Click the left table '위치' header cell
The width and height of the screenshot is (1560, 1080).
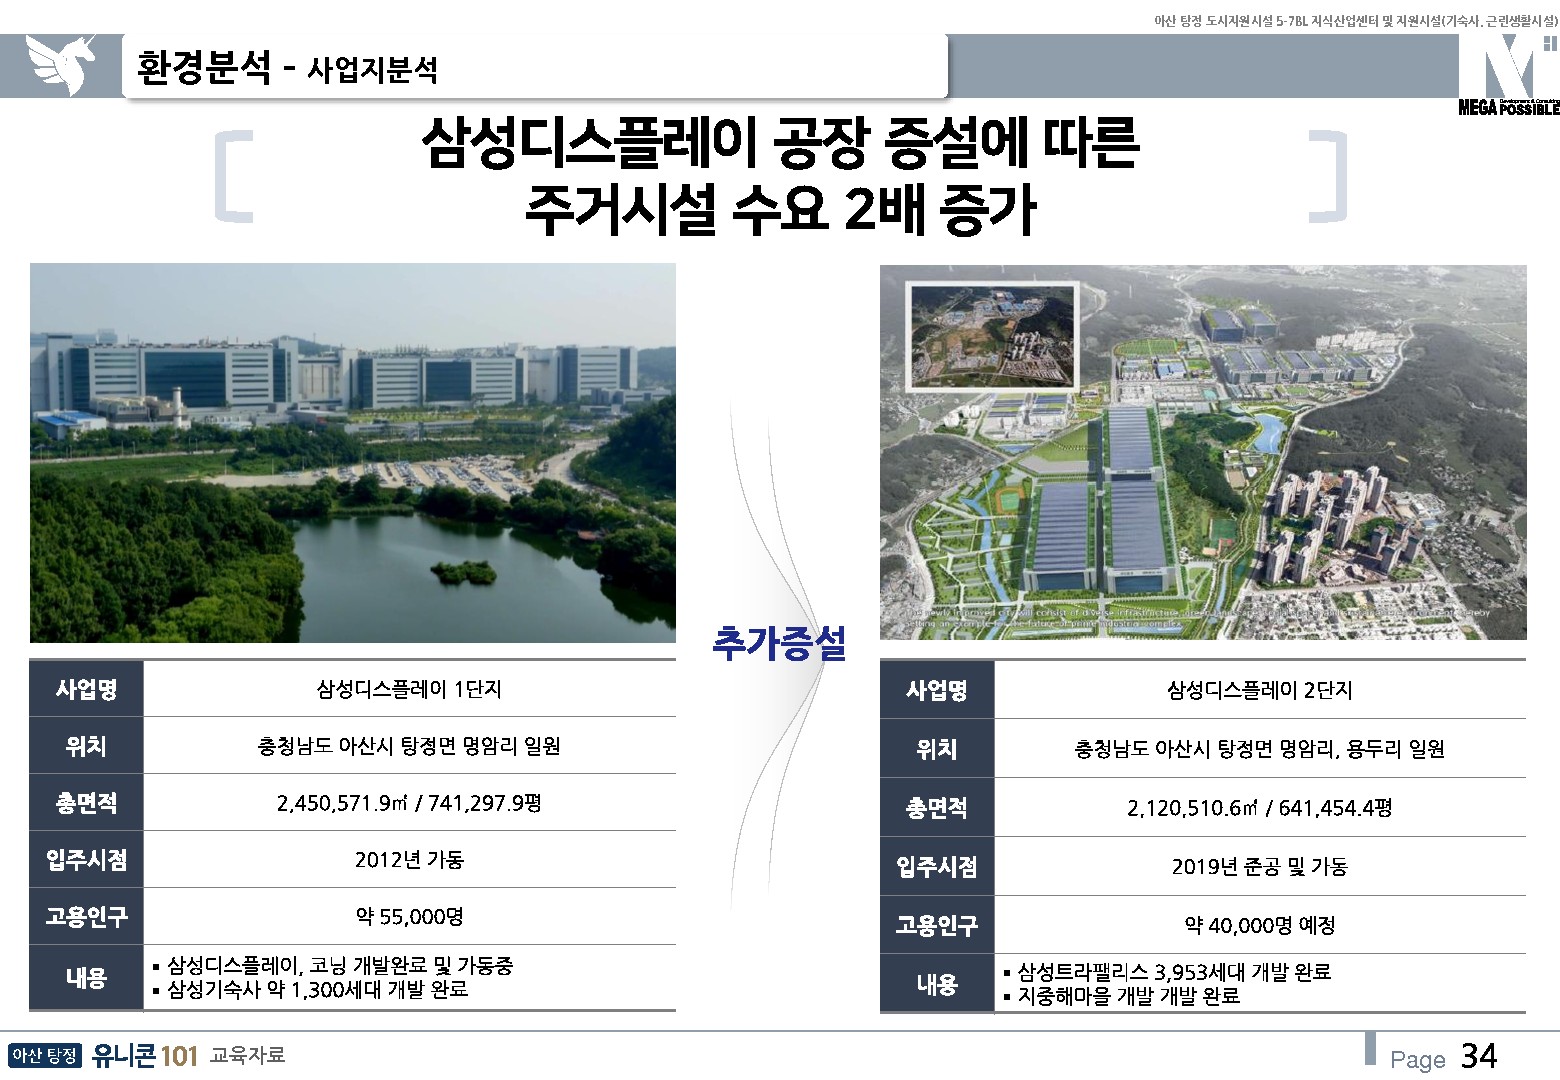coord(87,746)
